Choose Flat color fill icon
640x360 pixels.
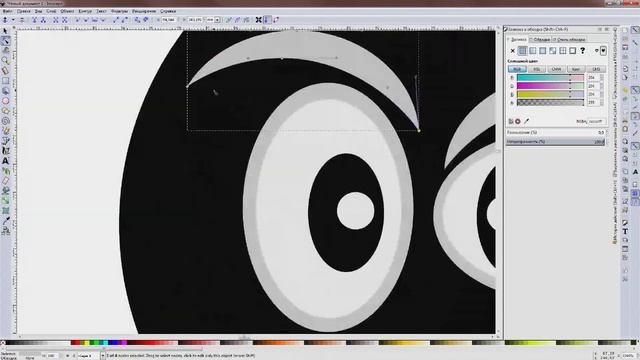[522, 51]
